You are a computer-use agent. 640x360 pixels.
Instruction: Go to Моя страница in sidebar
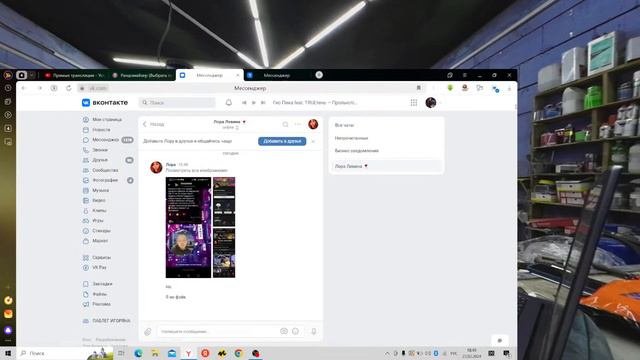(x=107, y=120)
